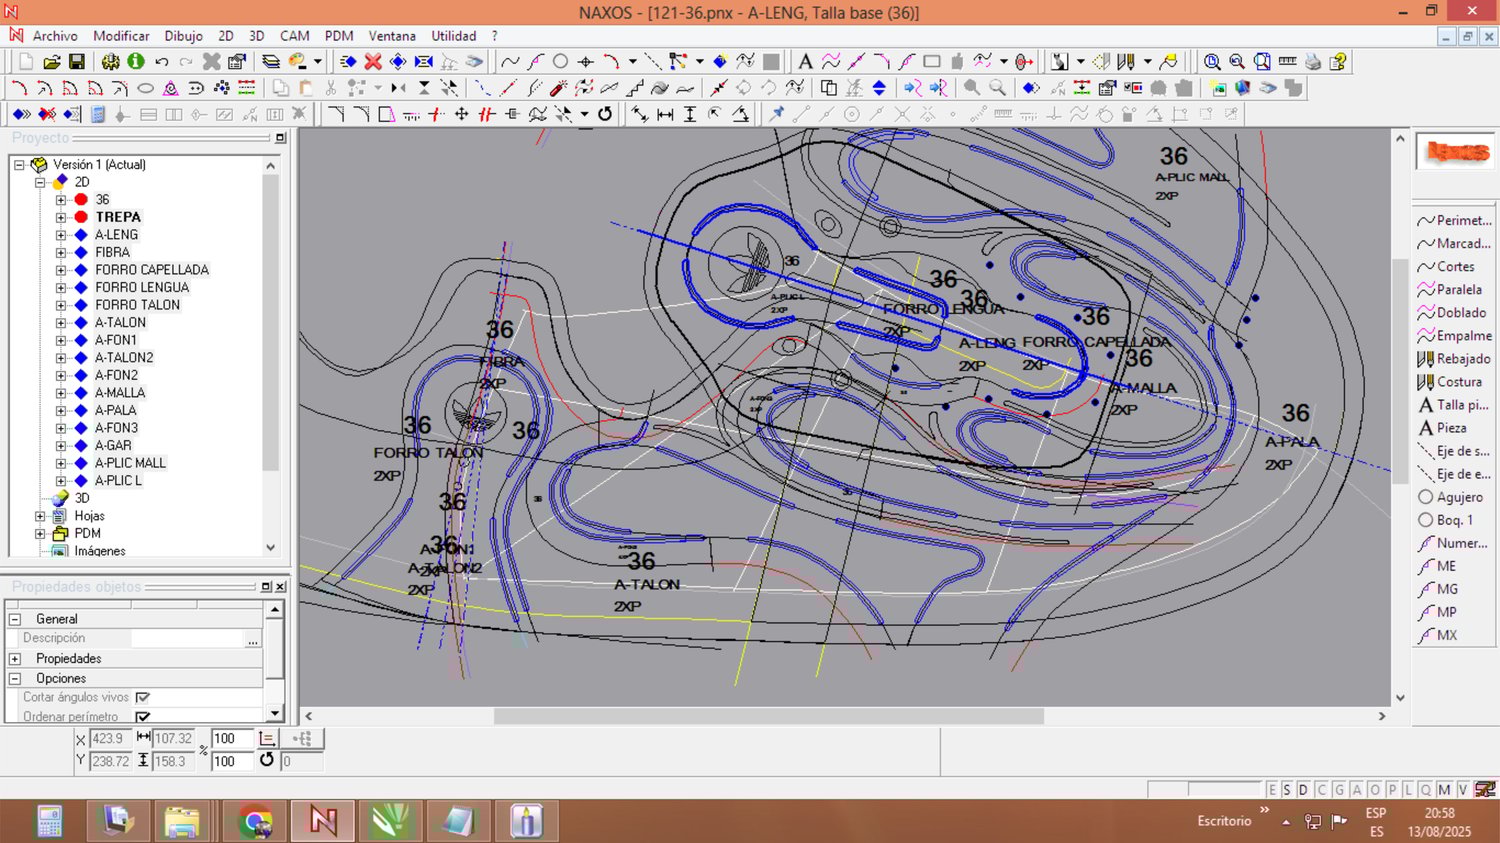Screen dimensions: 1500x843
Task: Select the circle drawing tool
Action: (560, 62)
